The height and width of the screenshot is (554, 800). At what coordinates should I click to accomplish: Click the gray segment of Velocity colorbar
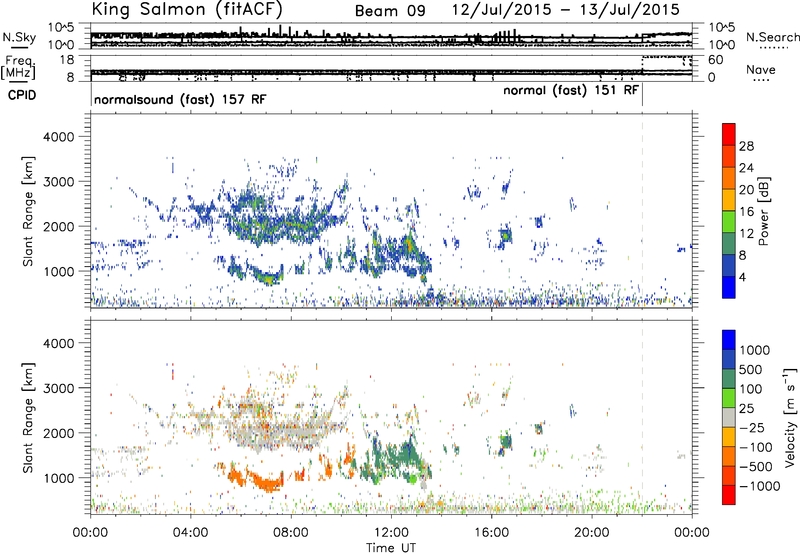pos(729,418)
